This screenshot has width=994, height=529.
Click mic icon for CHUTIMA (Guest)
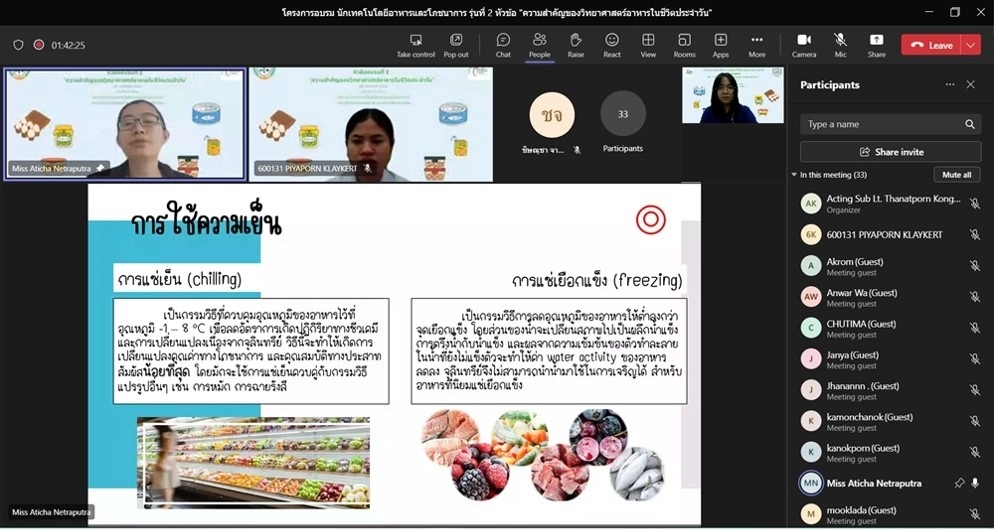pyautogui.click(x=974, y=328)
